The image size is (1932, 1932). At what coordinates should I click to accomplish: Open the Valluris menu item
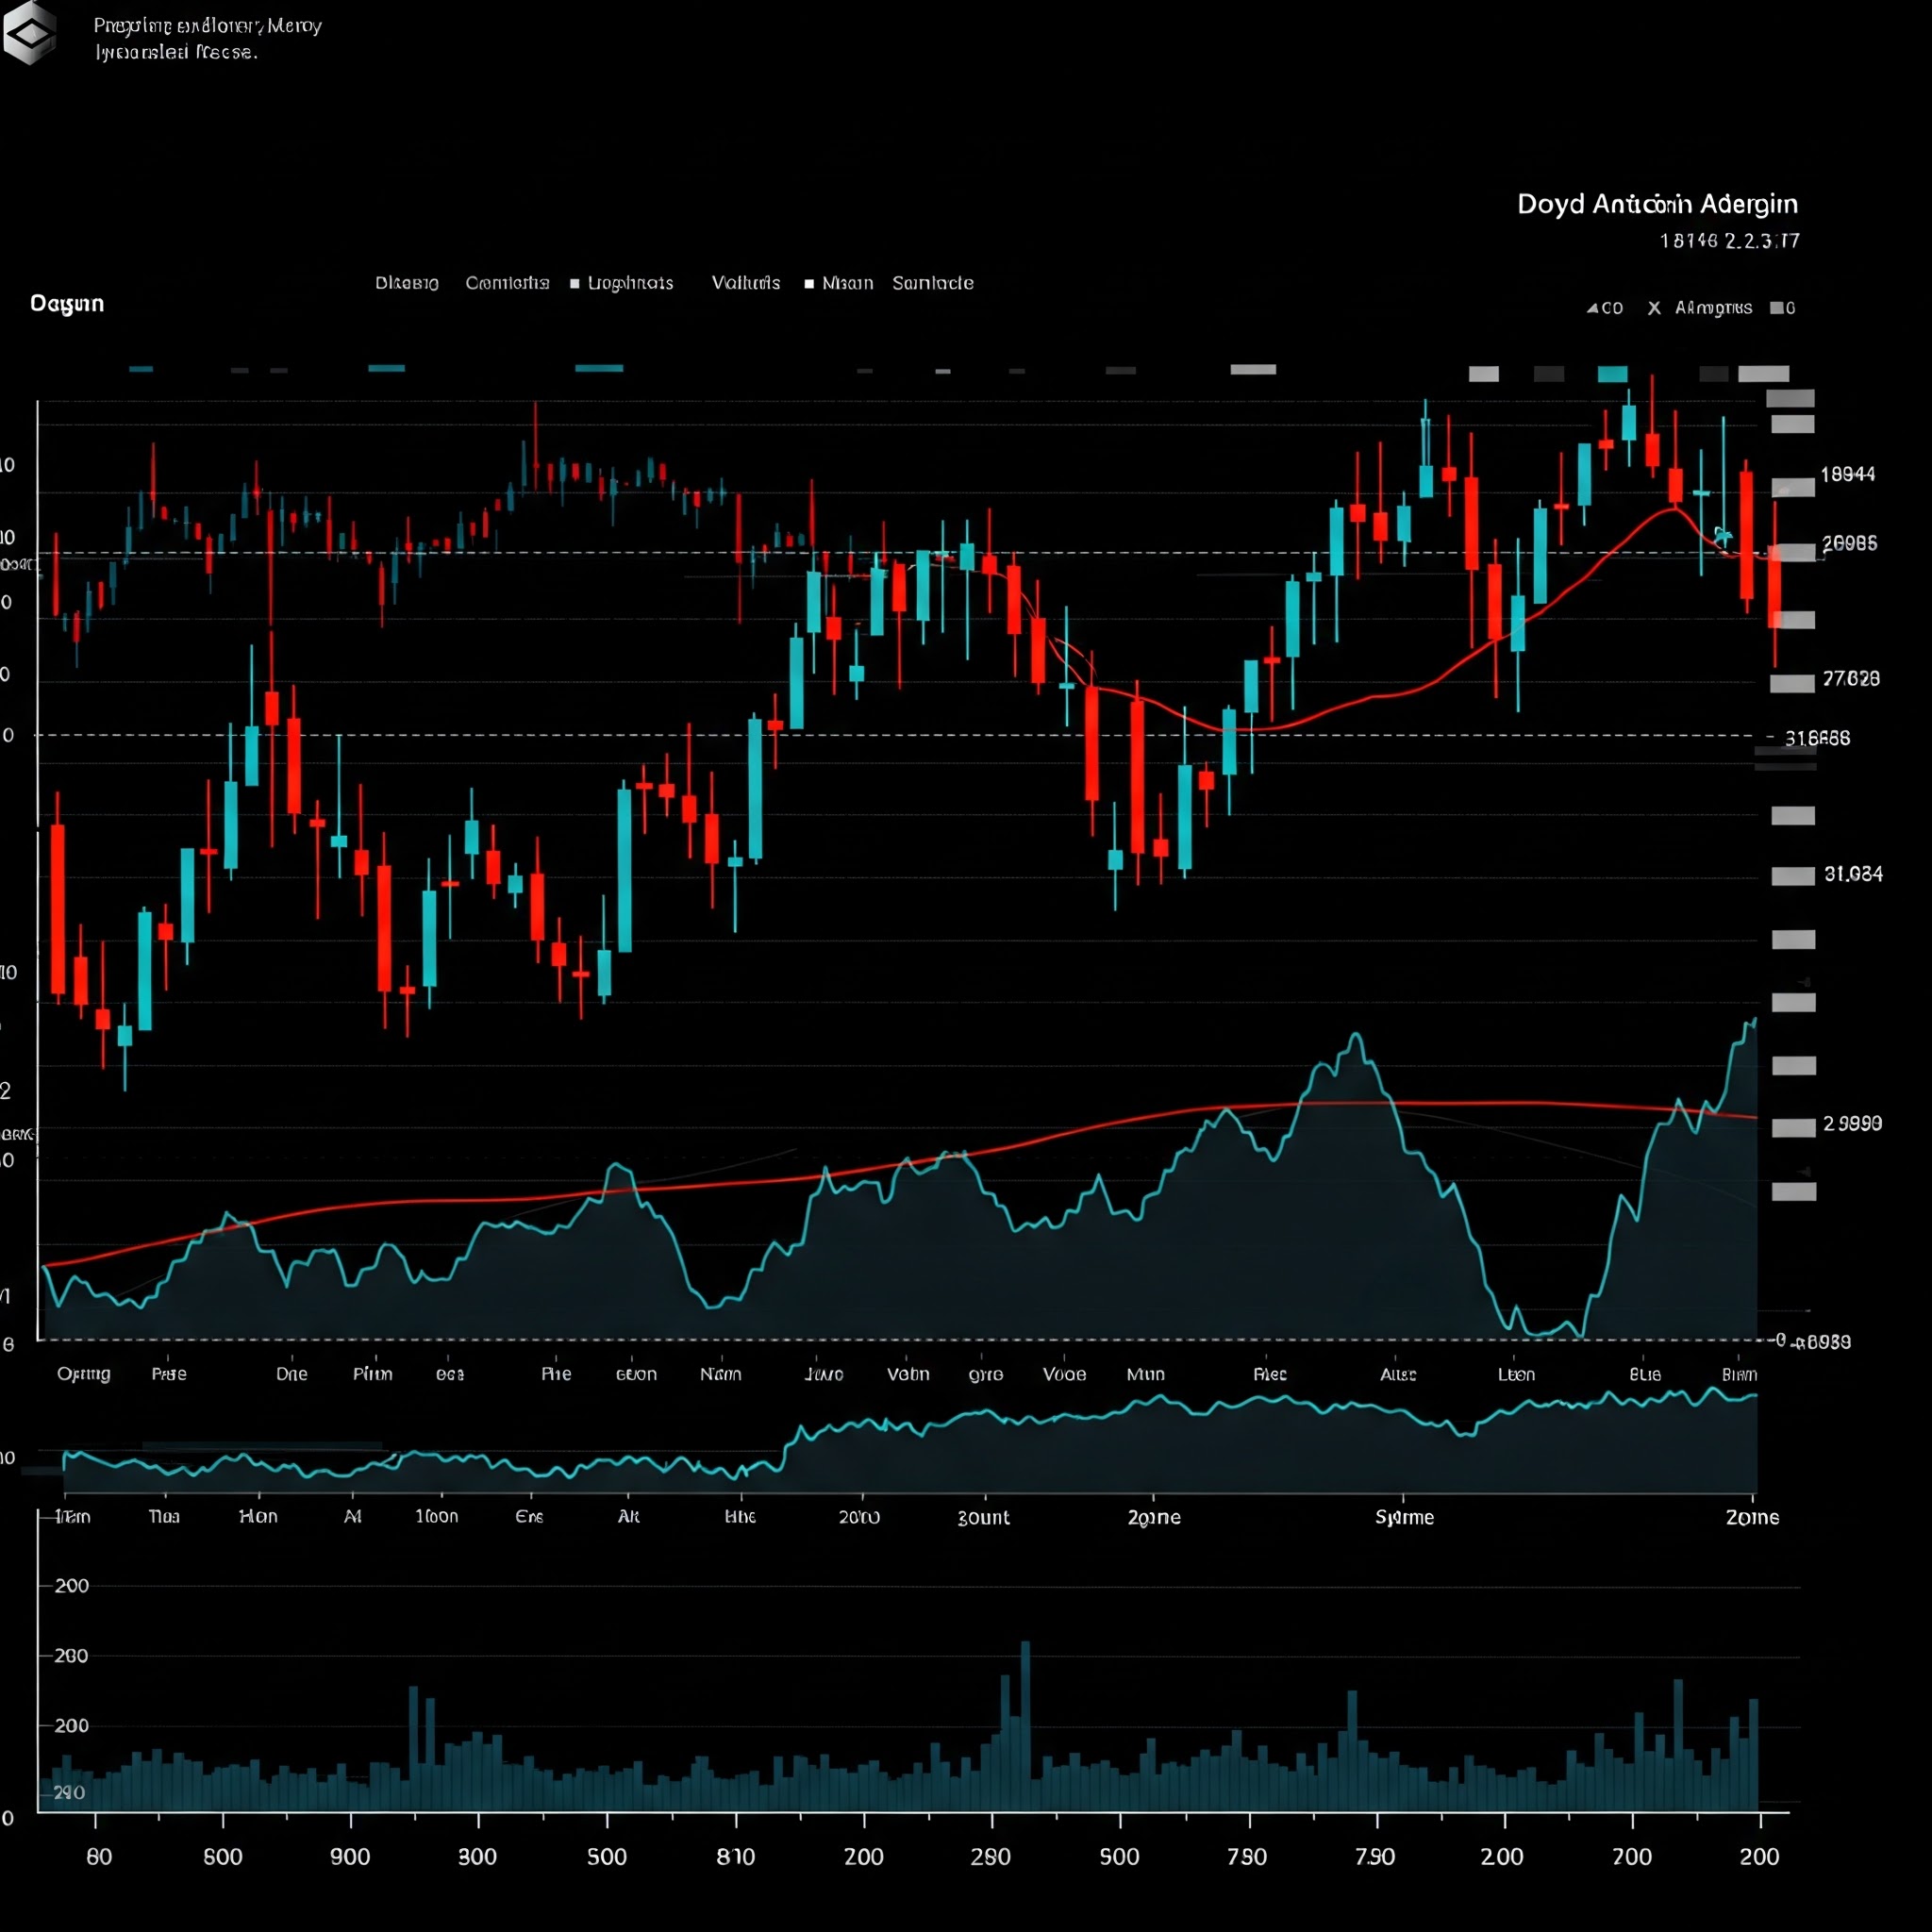tap(745, 283)
